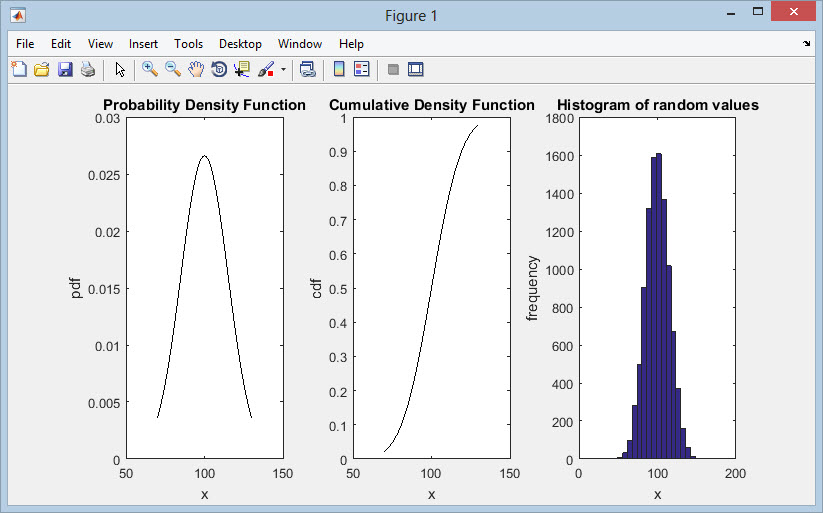This screenshot has width=823, height=513.
Task: Select the Edit Plot arrow tool
Action: tap(120, 69)
